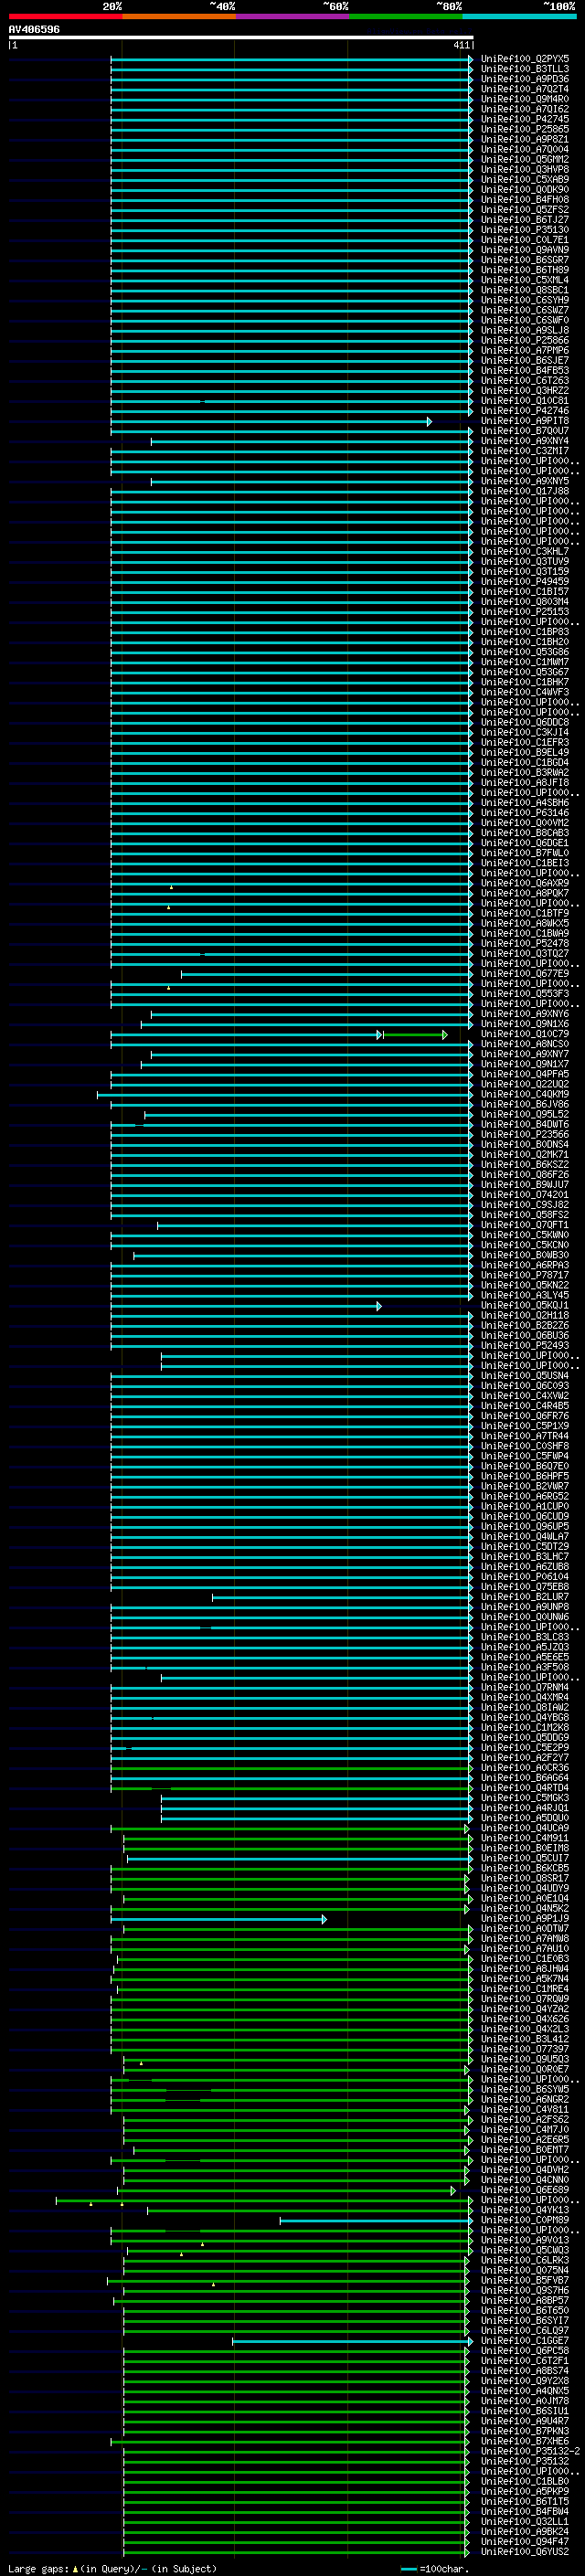Select hit UniRef100_Q10C81
This screenshot has height=2576, width=585.
point(525,401)
